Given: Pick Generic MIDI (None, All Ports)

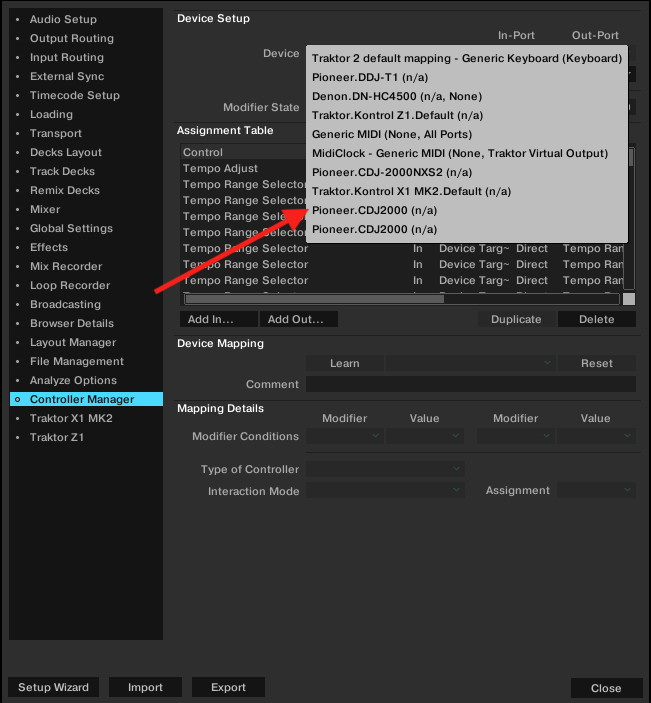Looking at the screenshot, I should point(391,134).
